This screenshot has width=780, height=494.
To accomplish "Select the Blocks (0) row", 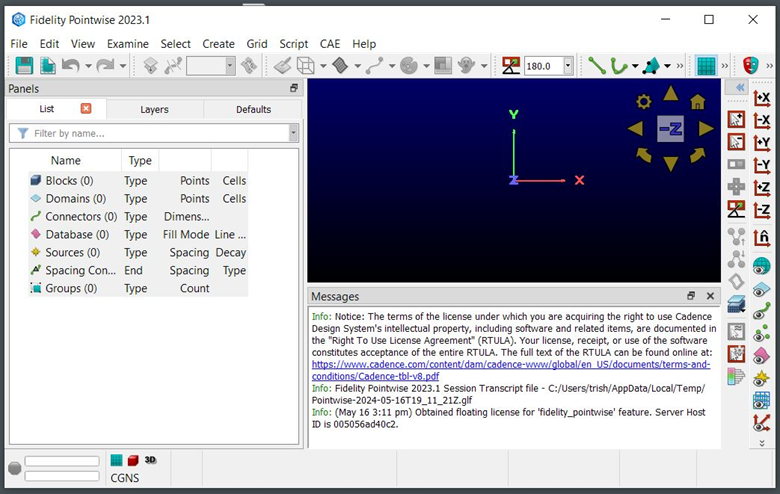I will coord(138,181).
